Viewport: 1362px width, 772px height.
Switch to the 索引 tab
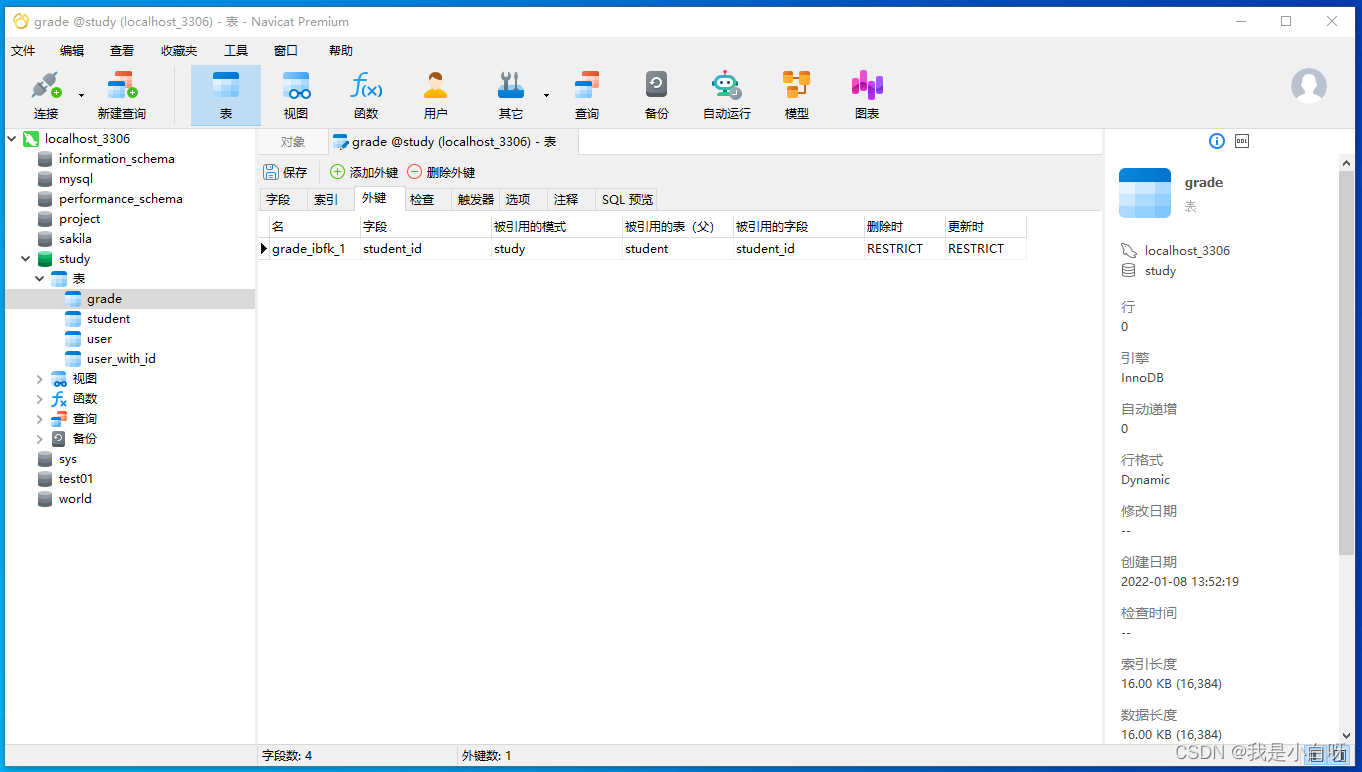tap(326, 200)
